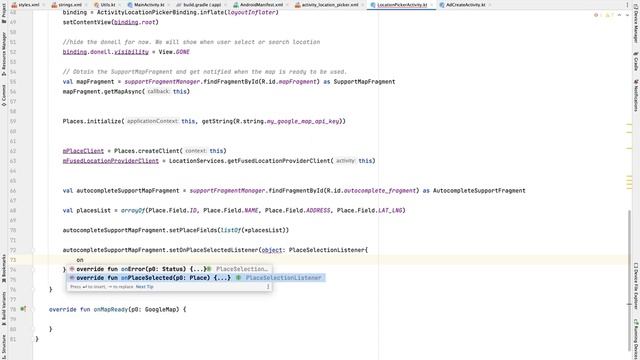Click the top yellow warning stripe marker
640x360 pixels.
(629, 125)
